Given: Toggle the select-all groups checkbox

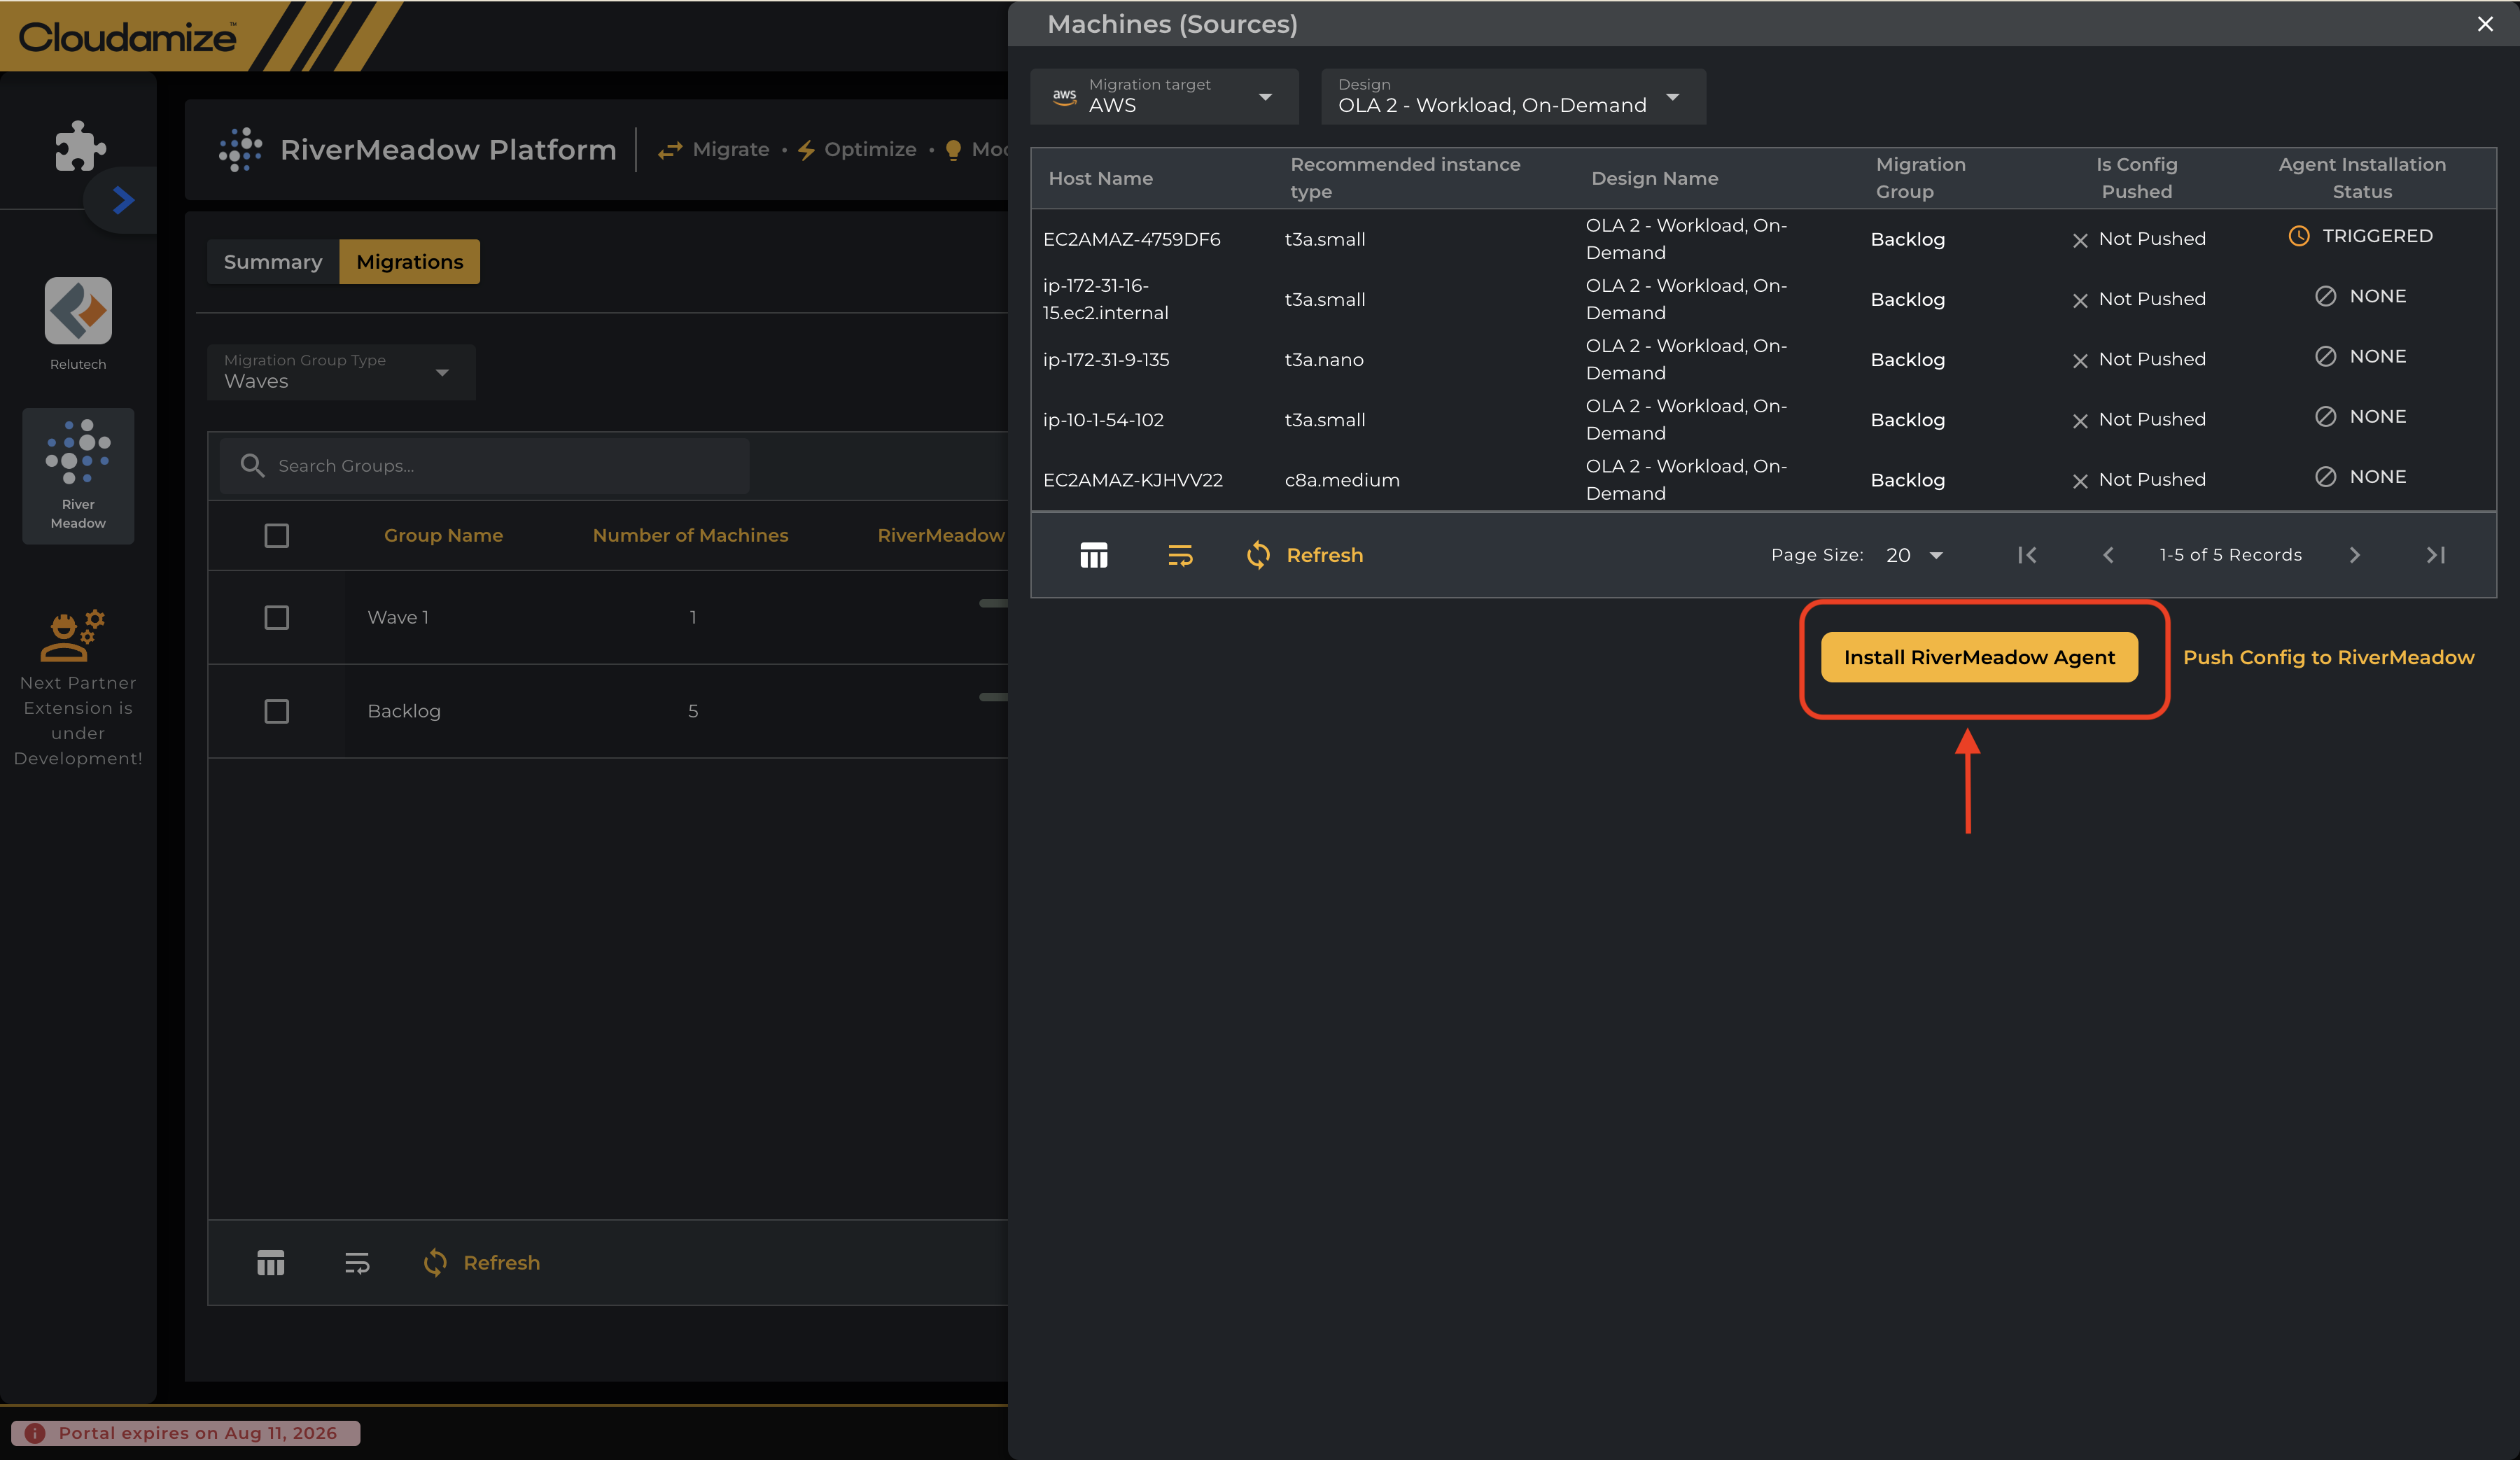Looking at the screenshot, I should click(x=277, y=536).
